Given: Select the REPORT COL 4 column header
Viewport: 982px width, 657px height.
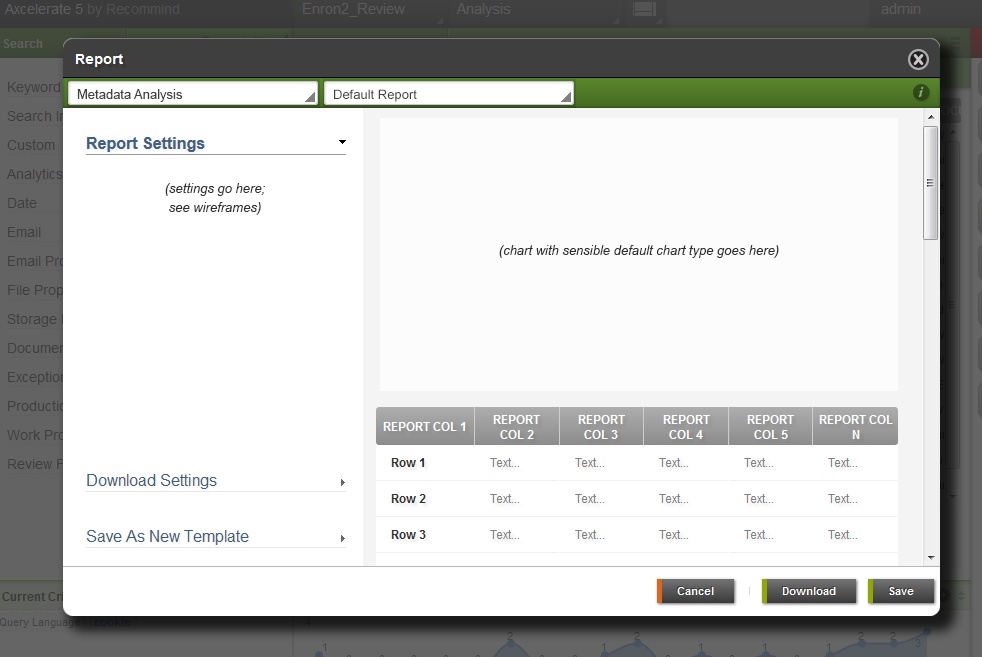Looking at the screenshot, I should click(x=686, y=427).
